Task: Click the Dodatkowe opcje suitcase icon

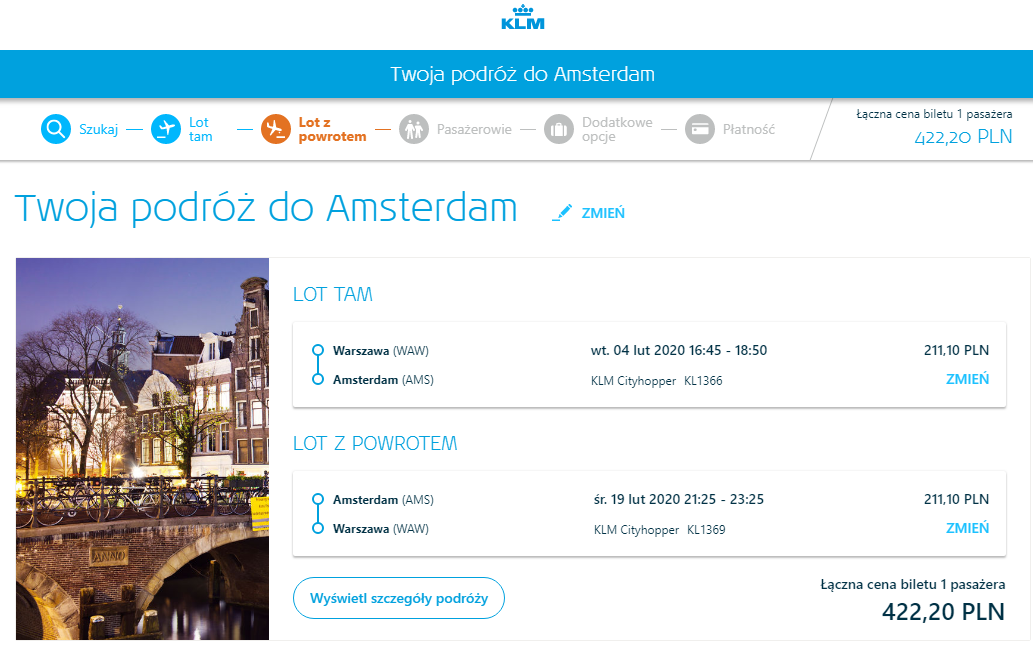Action: click(x=559, y=129)
